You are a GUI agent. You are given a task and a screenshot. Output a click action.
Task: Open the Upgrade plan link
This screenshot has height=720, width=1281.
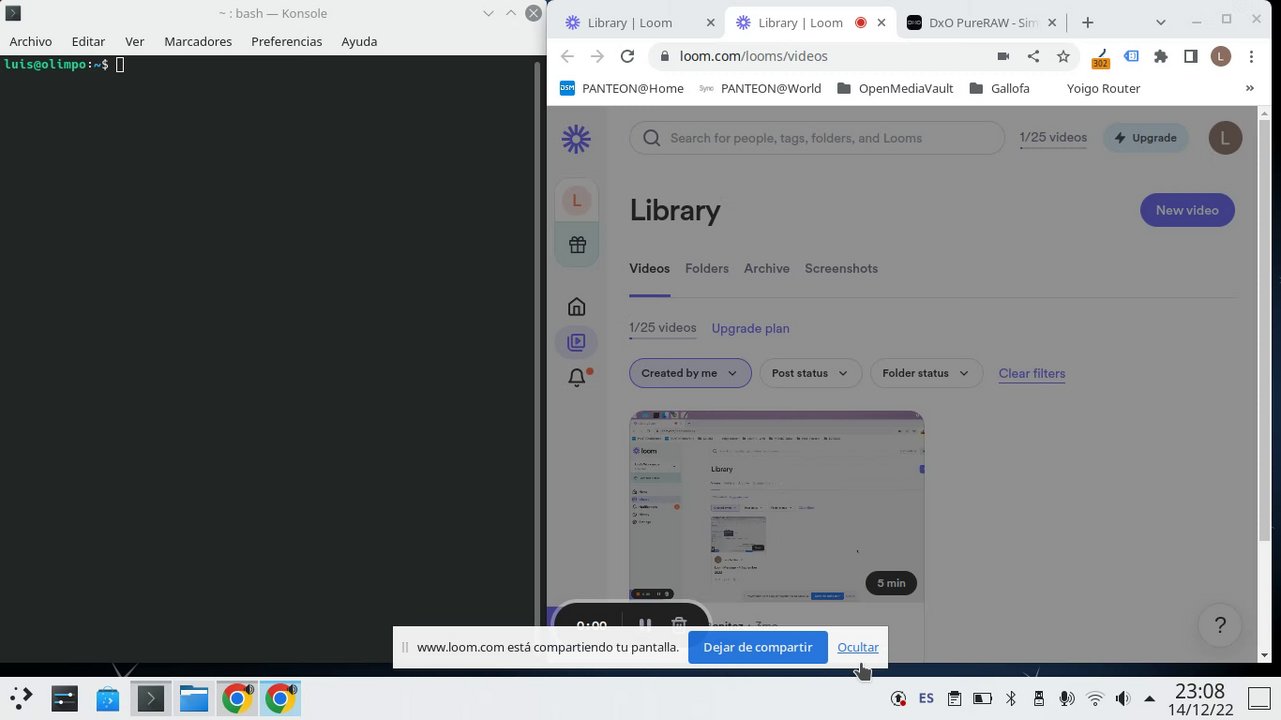click(x=750, y=328)
